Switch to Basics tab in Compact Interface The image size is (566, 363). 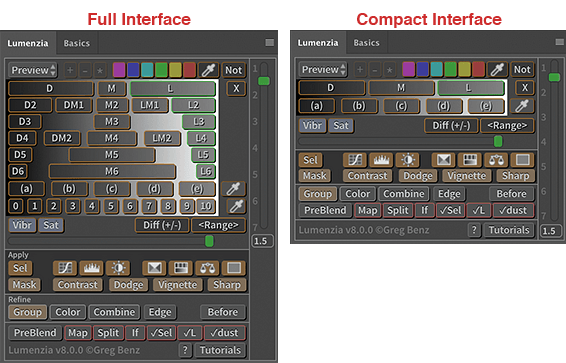click(x=366, y=43)
